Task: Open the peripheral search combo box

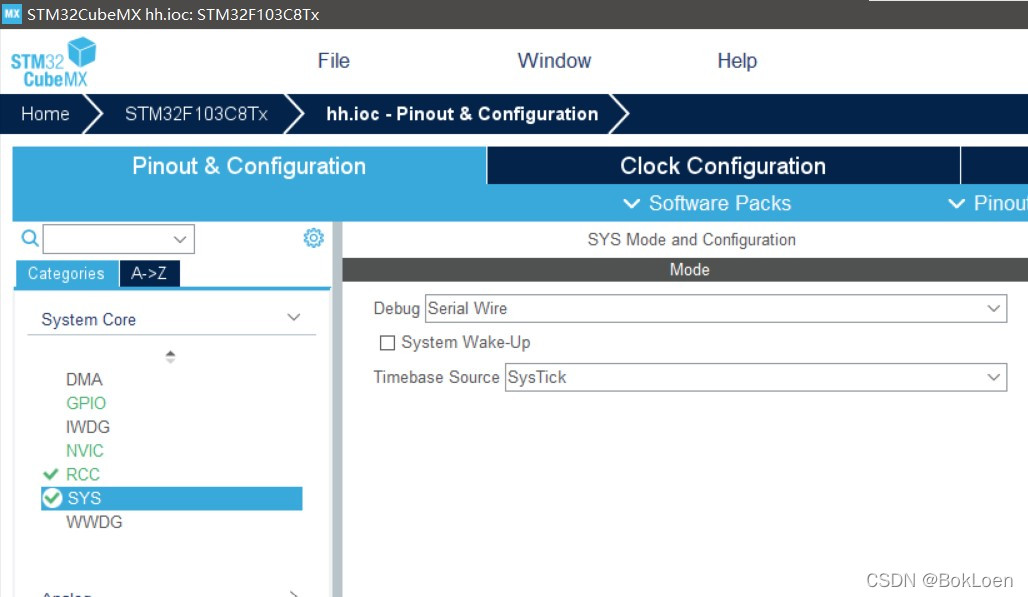Action: click(119, 239)
